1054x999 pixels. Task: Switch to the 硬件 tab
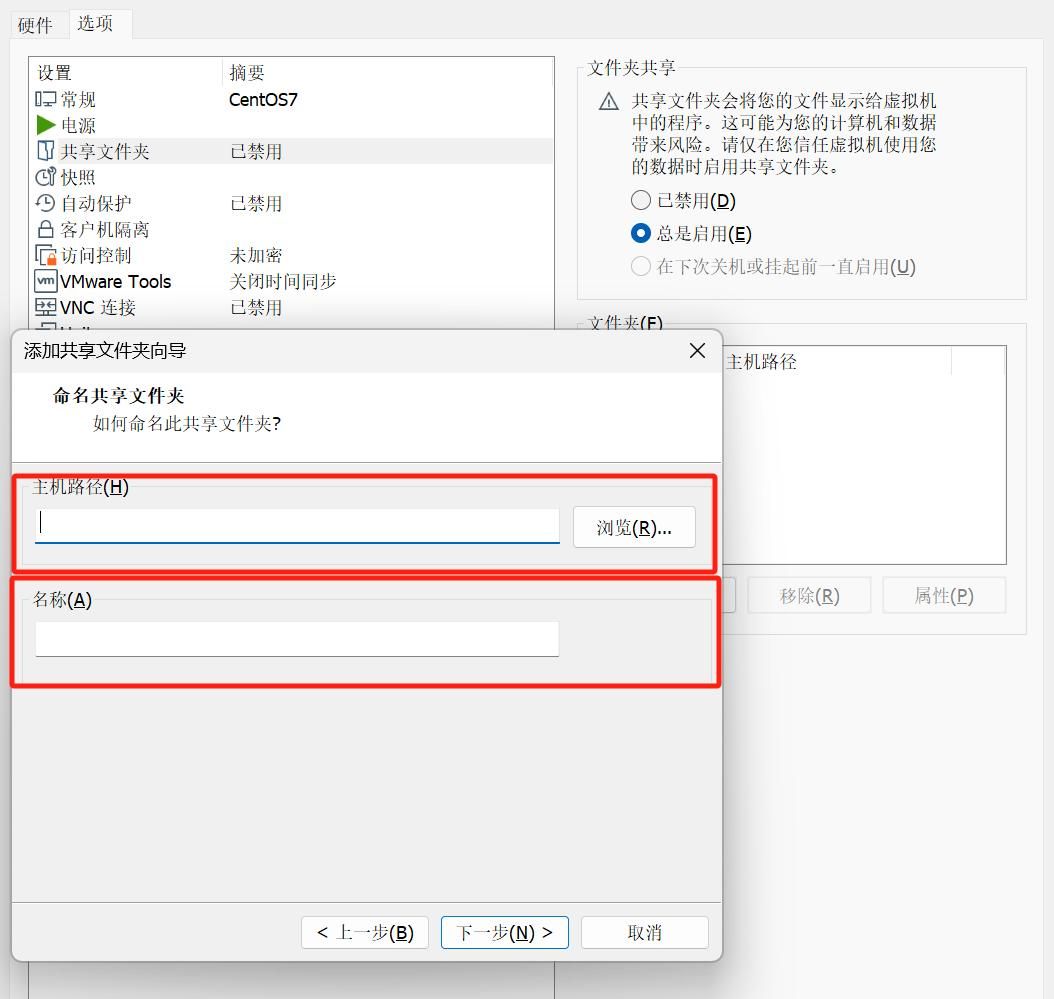[x=37, y=24]
